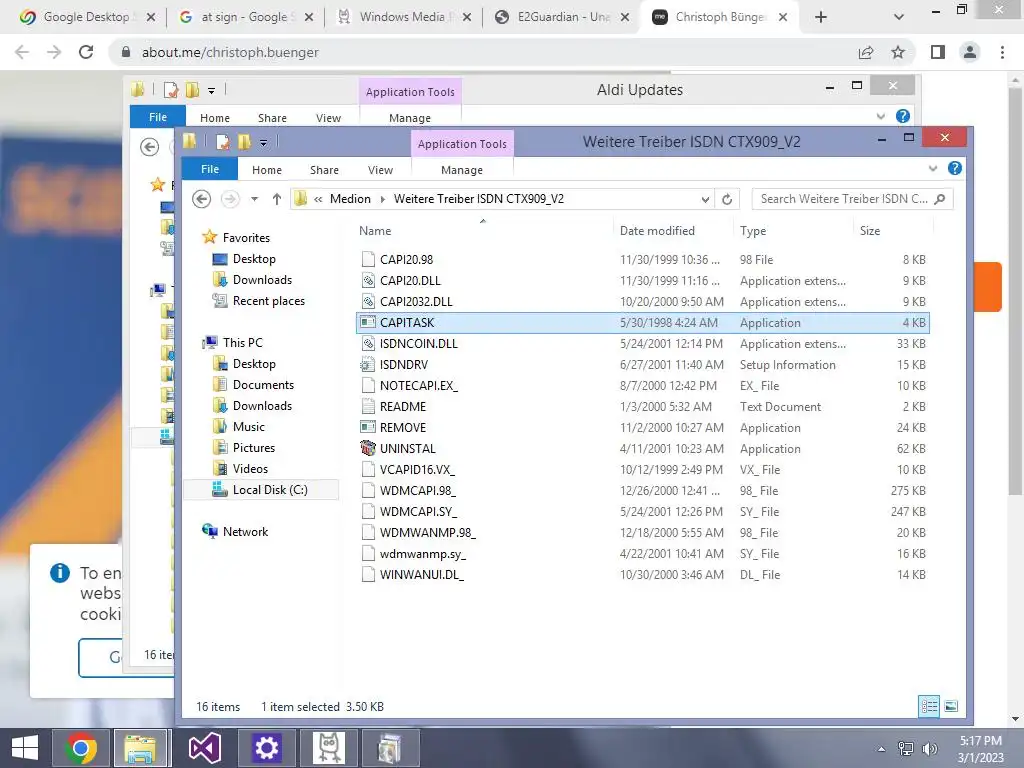Sort by Name column header
Viewport: 1024px width, 768px height.
click(375, 231)
